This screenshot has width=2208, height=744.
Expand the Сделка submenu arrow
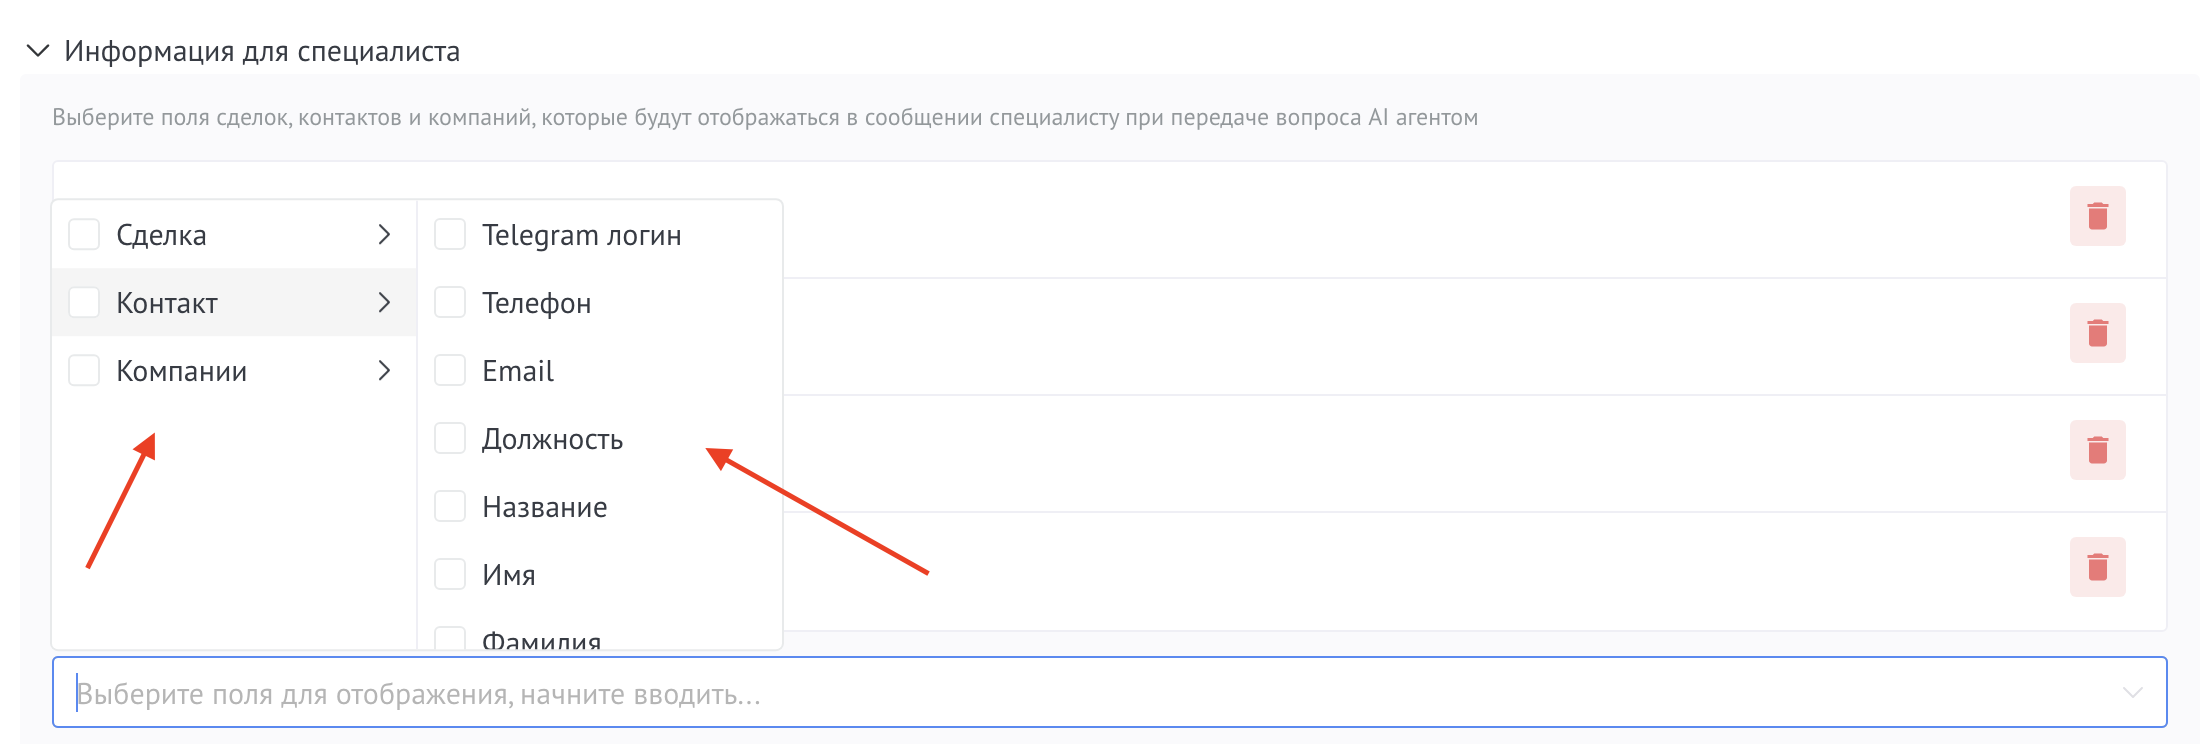click(384, 233)
